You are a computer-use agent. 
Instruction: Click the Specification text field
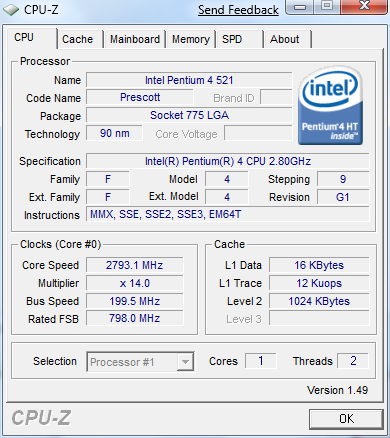228,161
